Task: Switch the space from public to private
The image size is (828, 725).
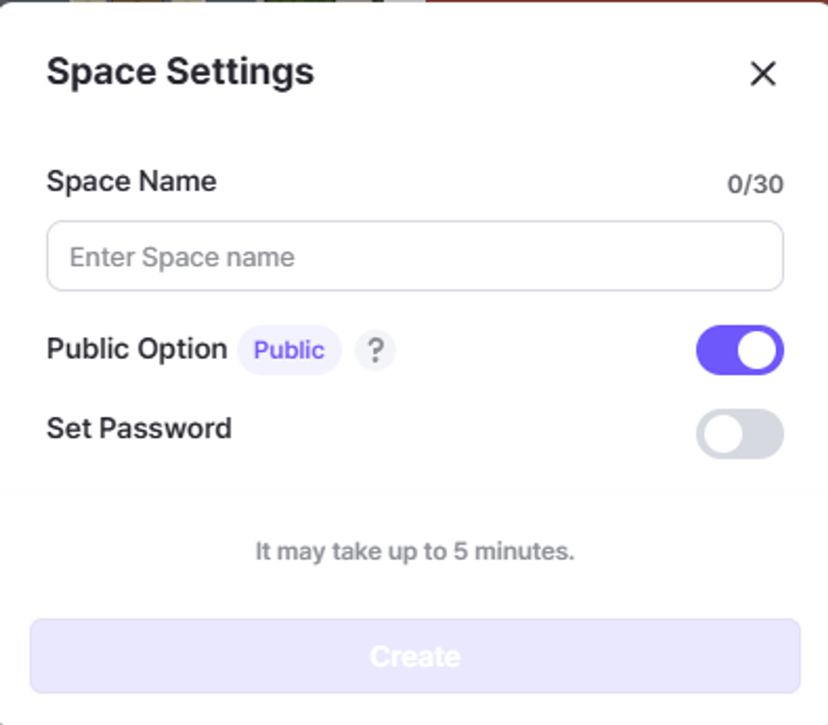Action: coord(739,351)
